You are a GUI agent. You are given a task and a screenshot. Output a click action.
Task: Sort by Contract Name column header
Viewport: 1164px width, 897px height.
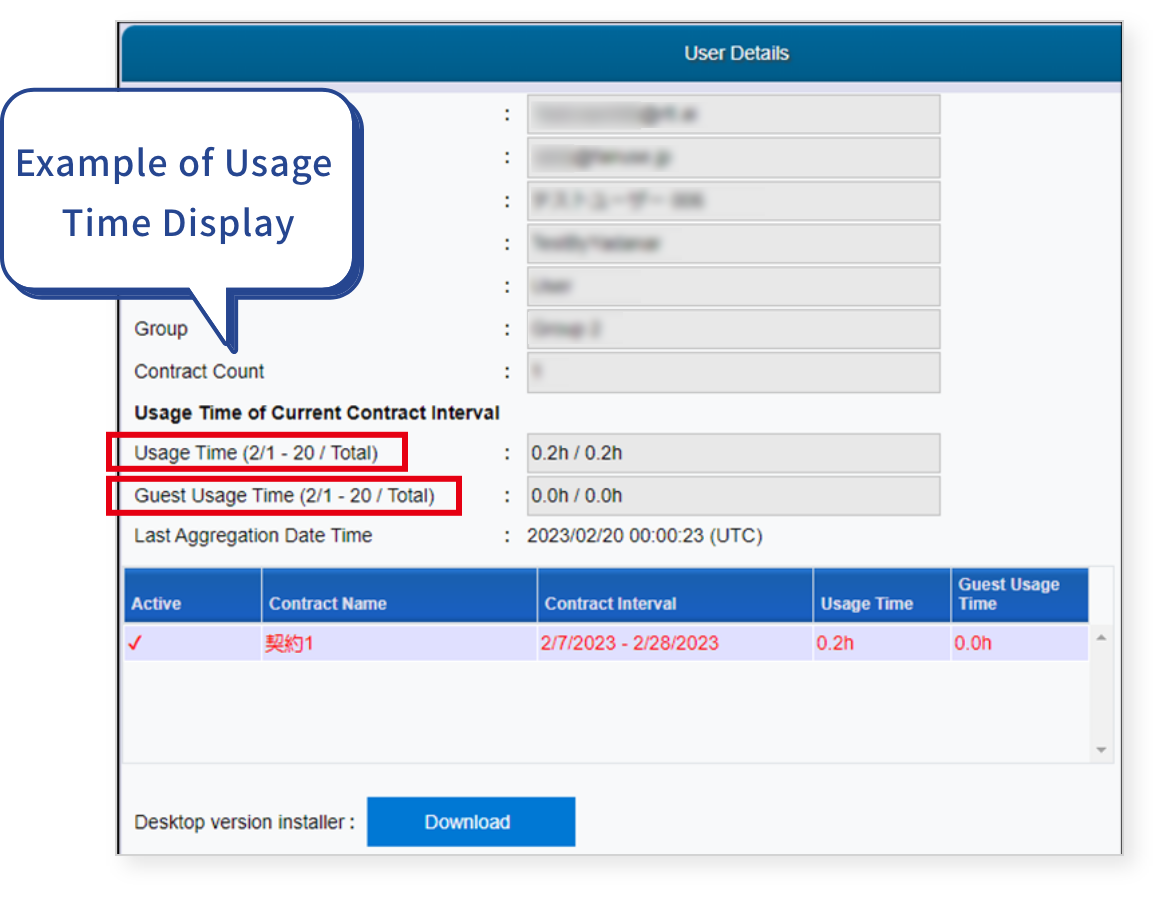pyautogui.click(x=399, y=596)
